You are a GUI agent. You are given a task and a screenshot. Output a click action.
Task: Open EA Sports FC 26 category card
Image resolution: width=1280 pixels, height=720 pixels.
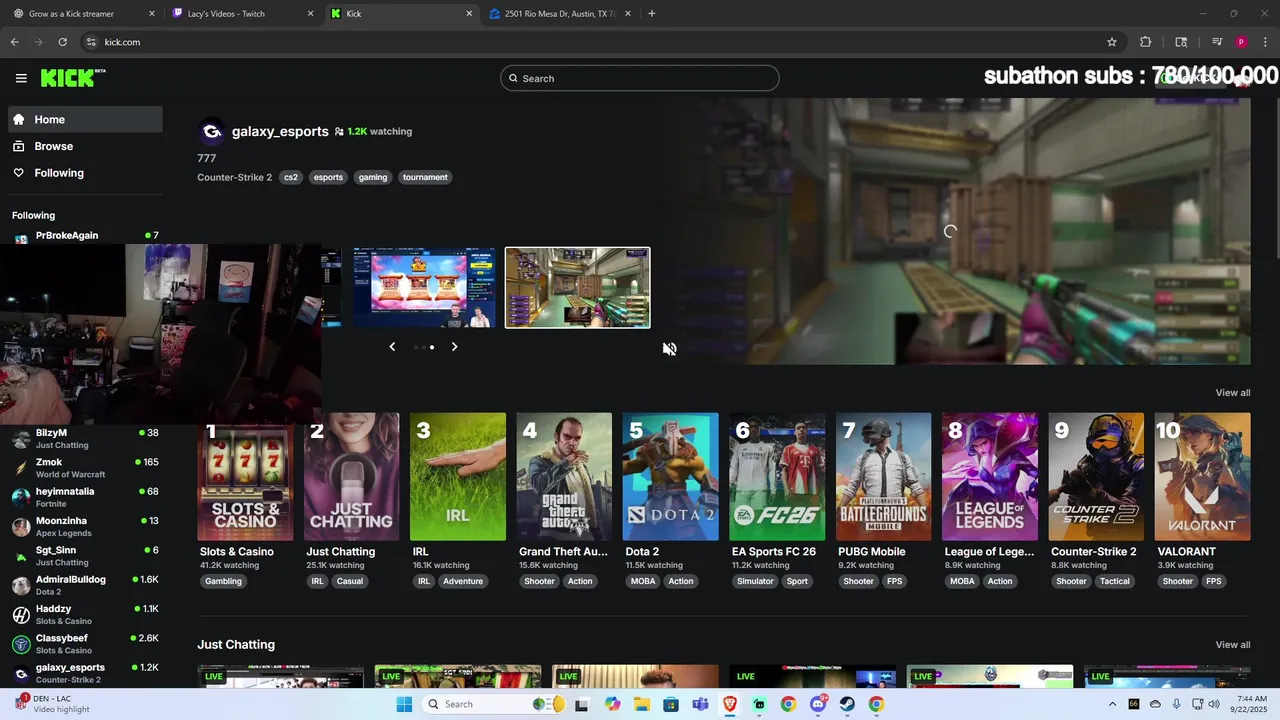777,477
